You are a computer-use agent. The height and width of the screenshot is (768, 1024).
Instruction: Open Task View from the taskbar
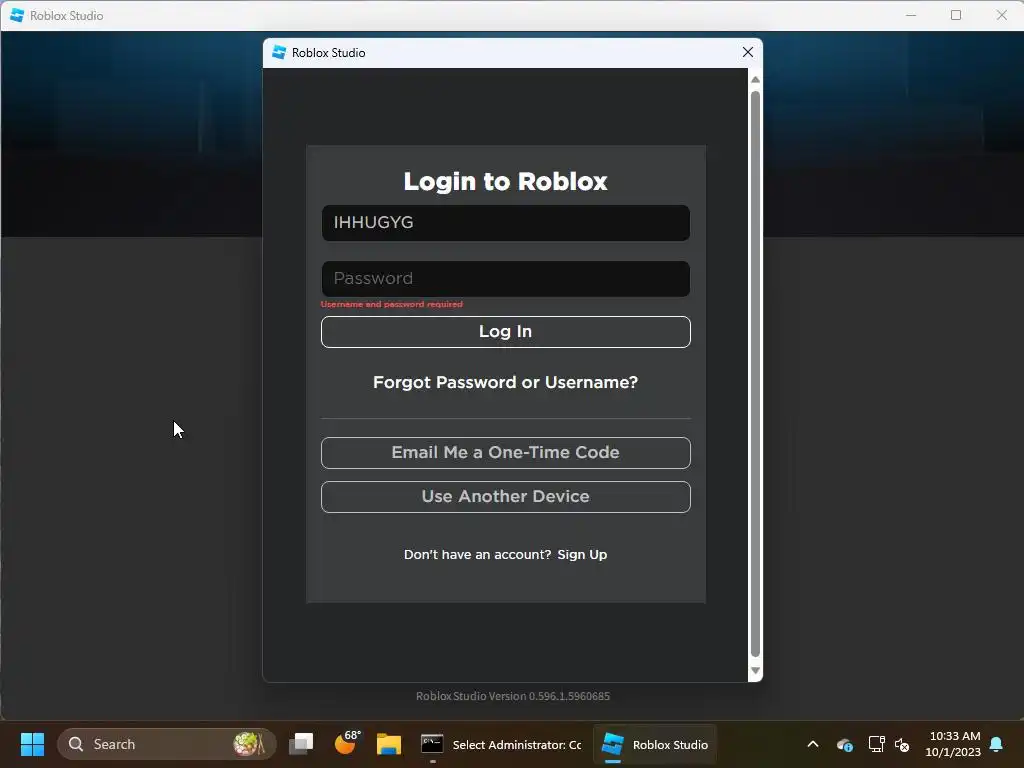coord(301,744)
